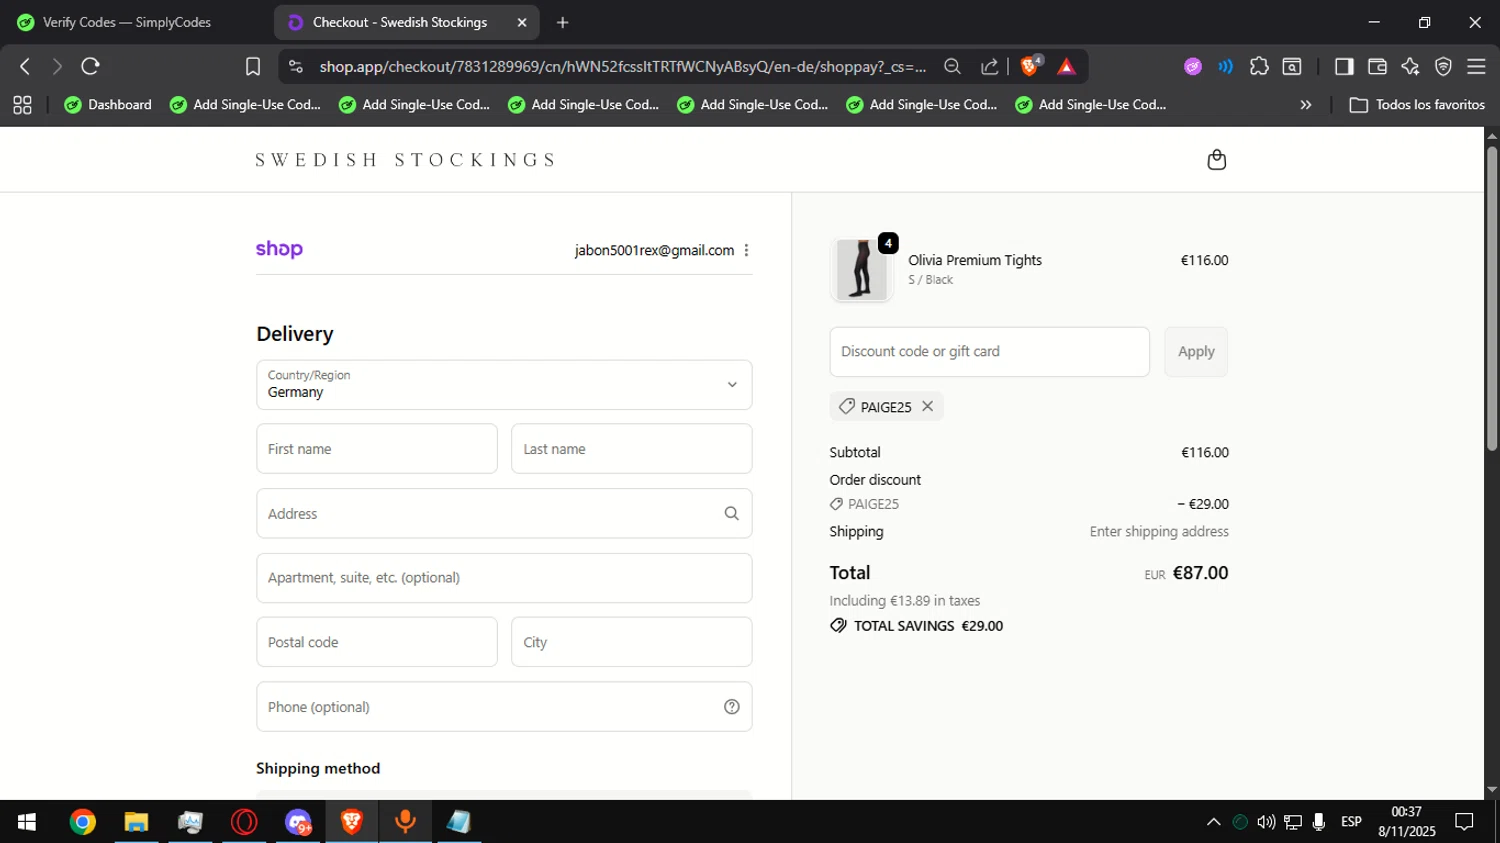This screenshot has height=843, width=1500.
Task: Focus the City field
Action: point(631,642)
